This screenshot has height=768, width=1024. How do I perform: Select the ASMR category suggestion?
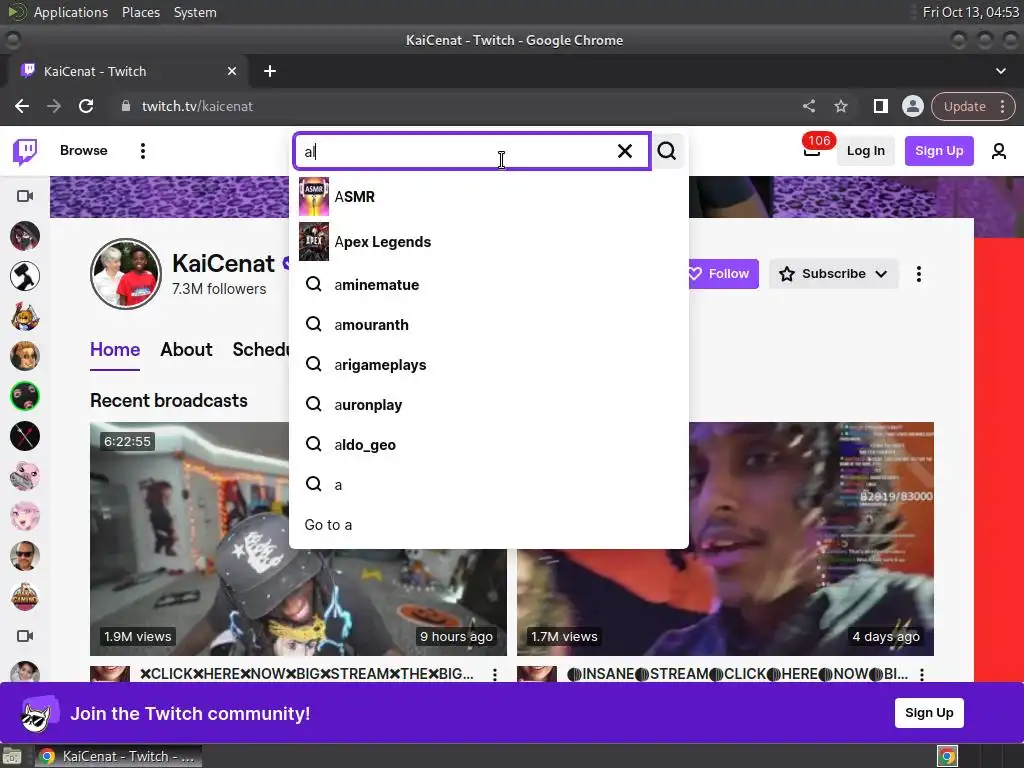click(488, 197)
